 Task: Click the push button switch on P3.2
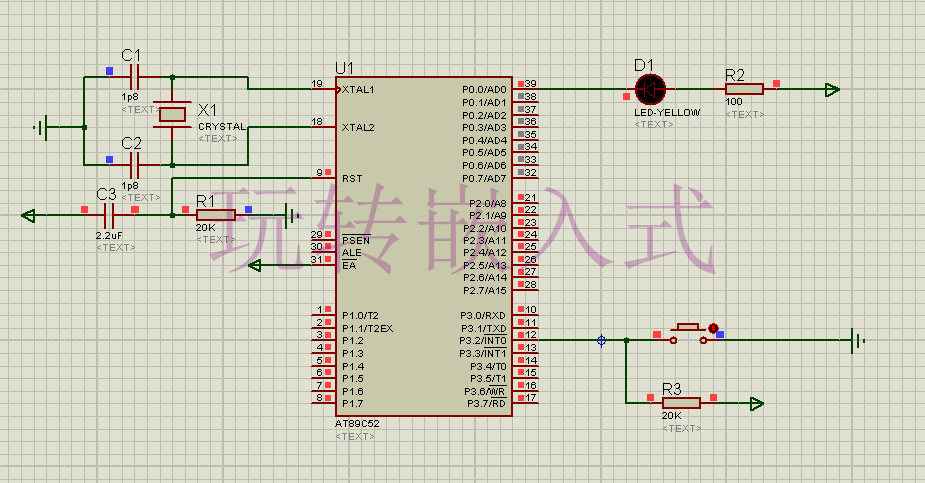tap(688, 334)
